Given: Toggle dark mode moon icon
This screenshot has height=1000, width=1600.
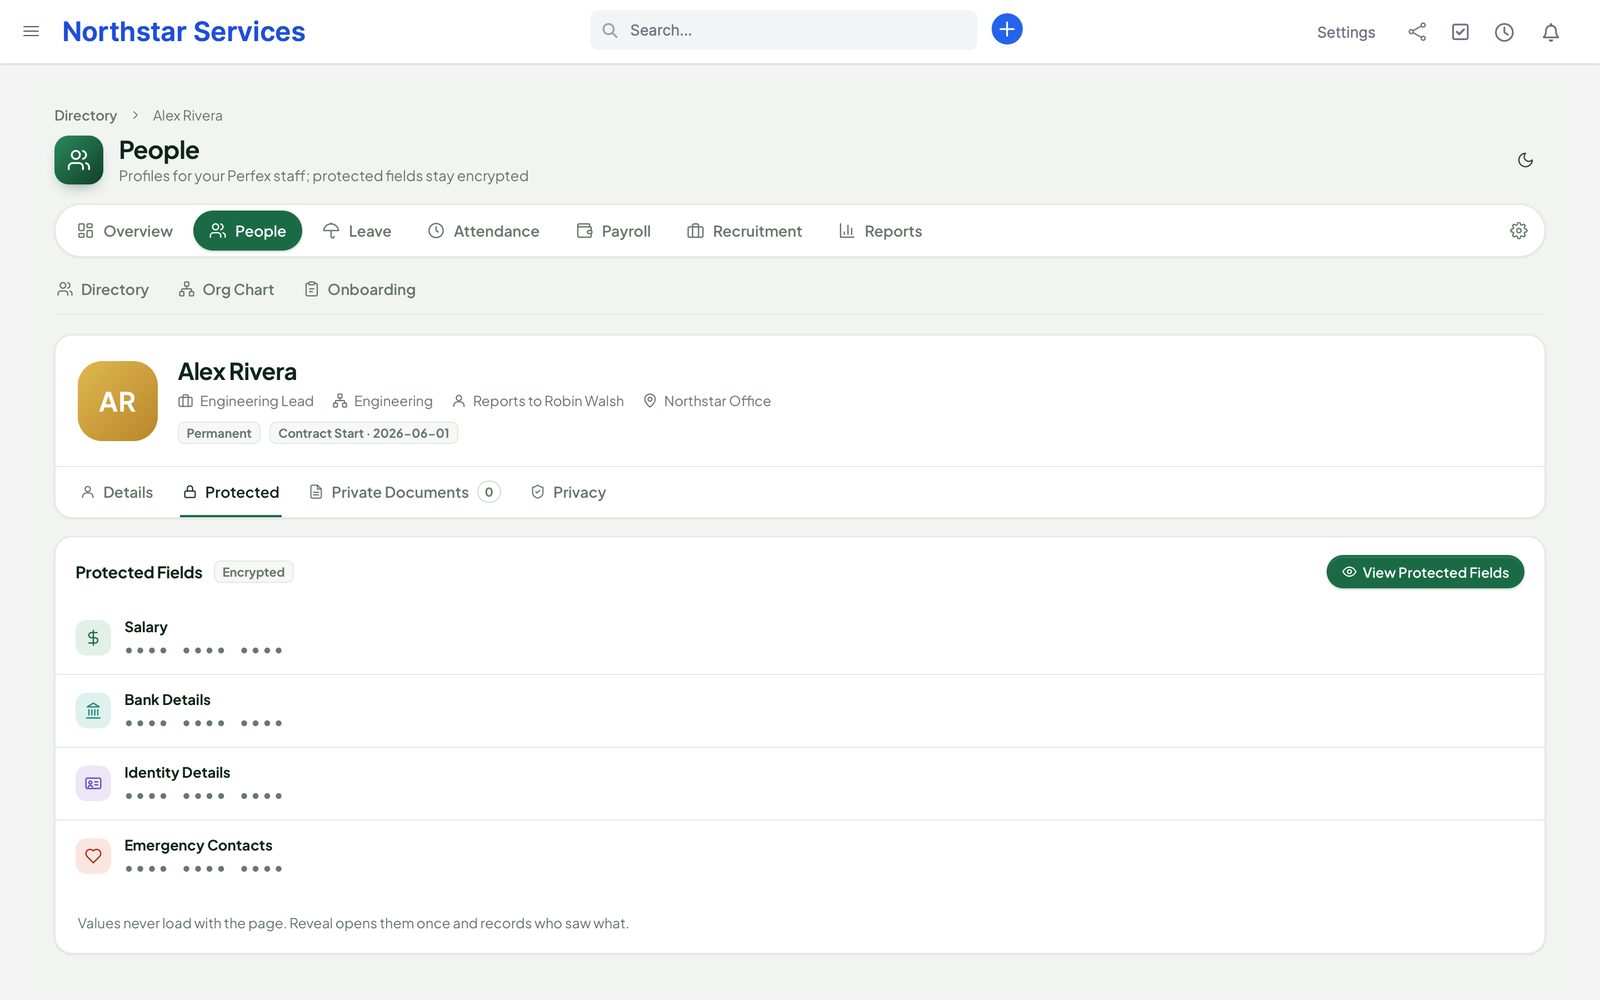Looking at the screenshot, I should (1525, 160).
